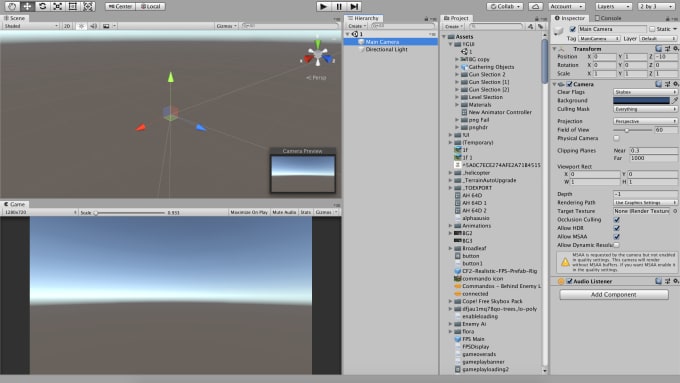Click the scene orientation gizmo
This screenshot has height=383, width=680.
(318, 55)
